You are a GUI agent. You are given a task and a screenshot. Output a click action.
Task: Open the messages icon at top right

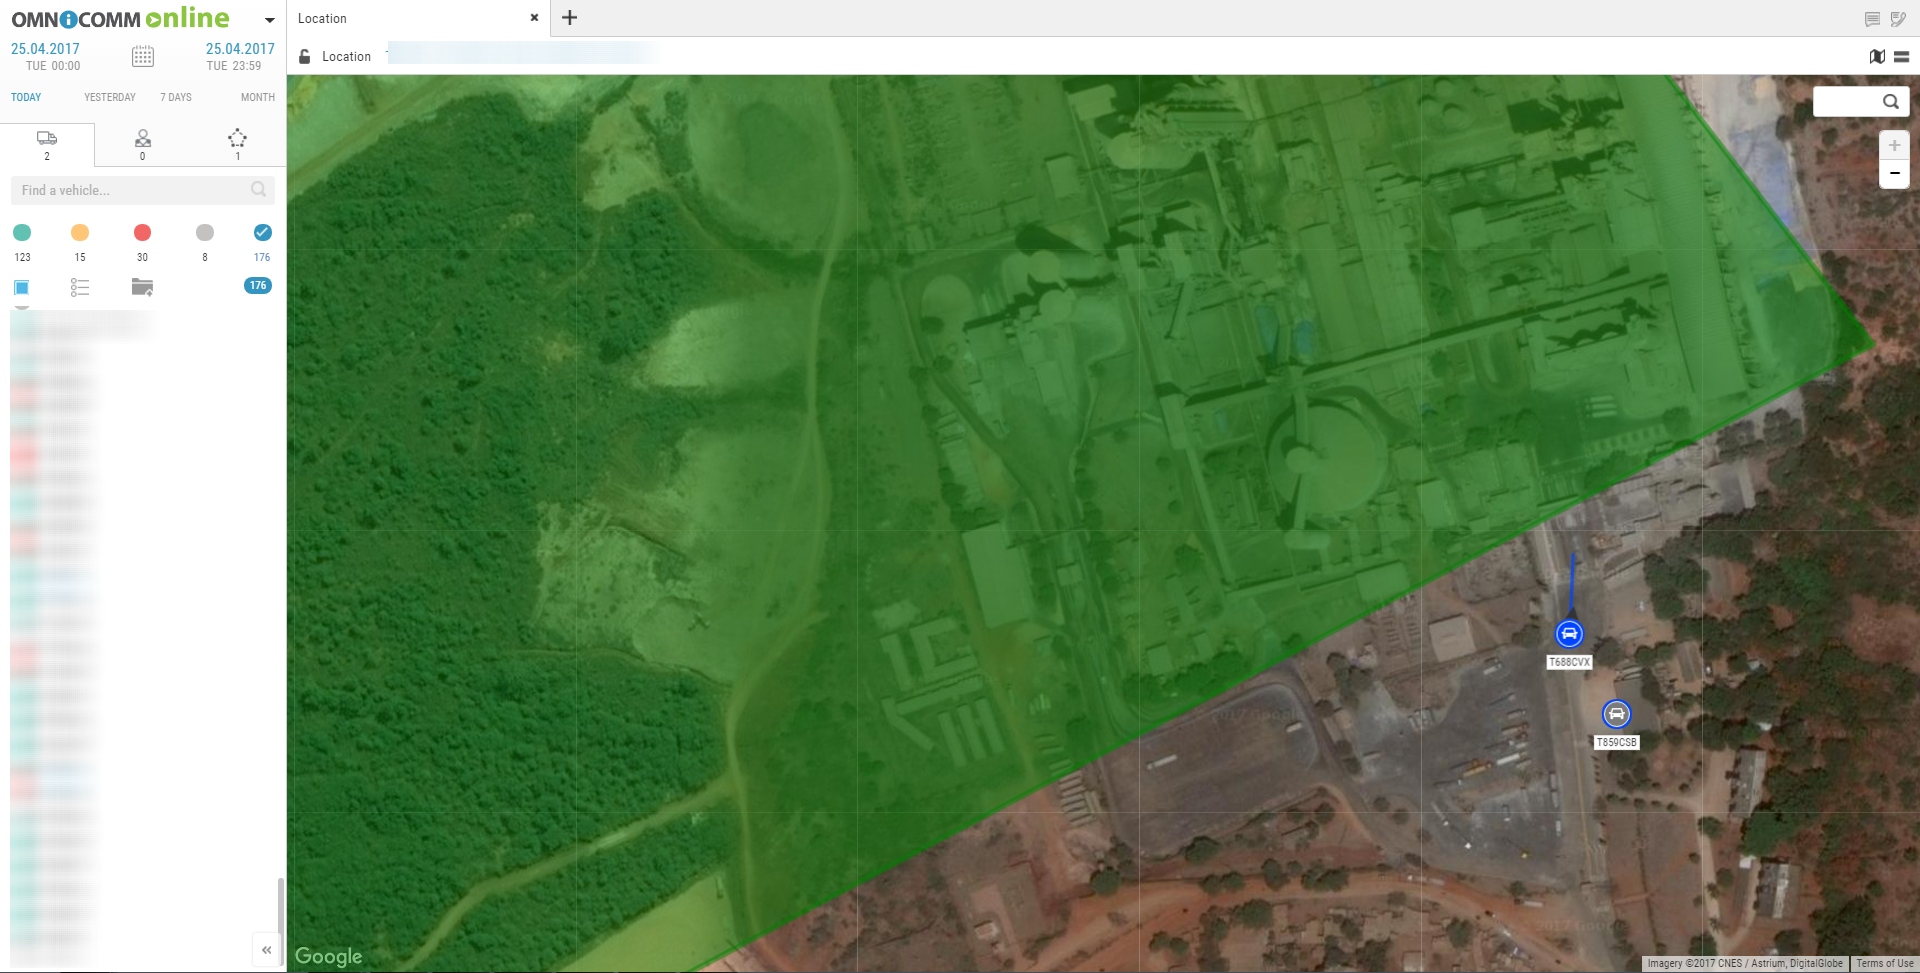[1872, 19]
